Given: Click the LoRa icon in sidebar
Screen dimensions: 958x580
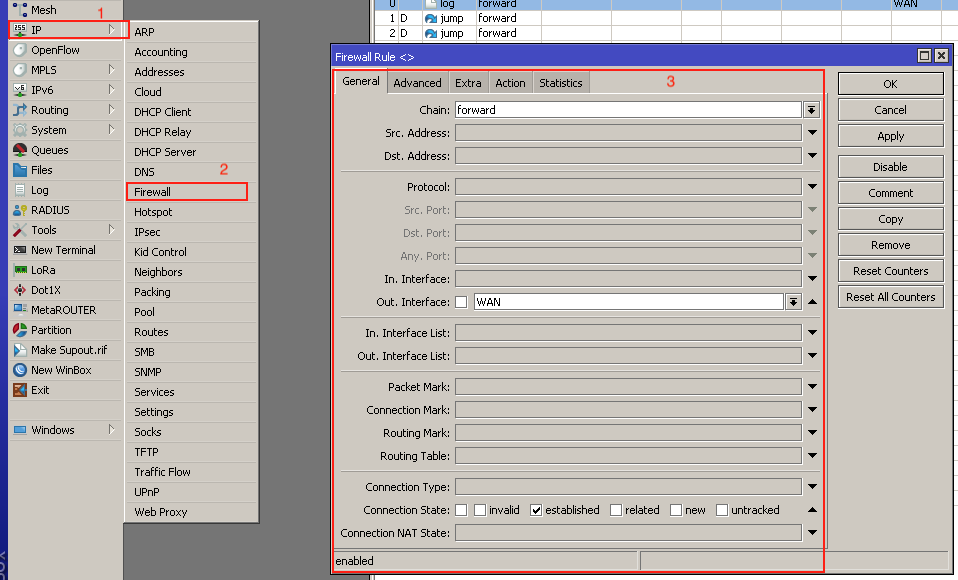Looking at the screenshot, I should [x=20, y=270].
